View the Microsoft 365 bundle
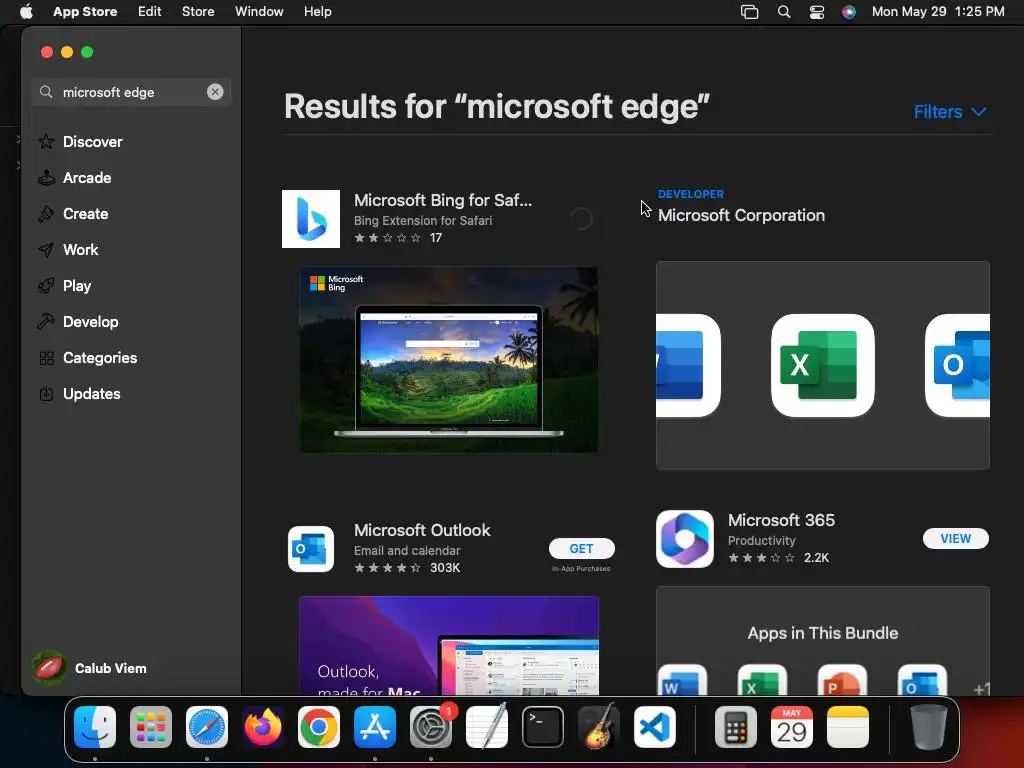1024x768 pixels. [x=955, y=539]
